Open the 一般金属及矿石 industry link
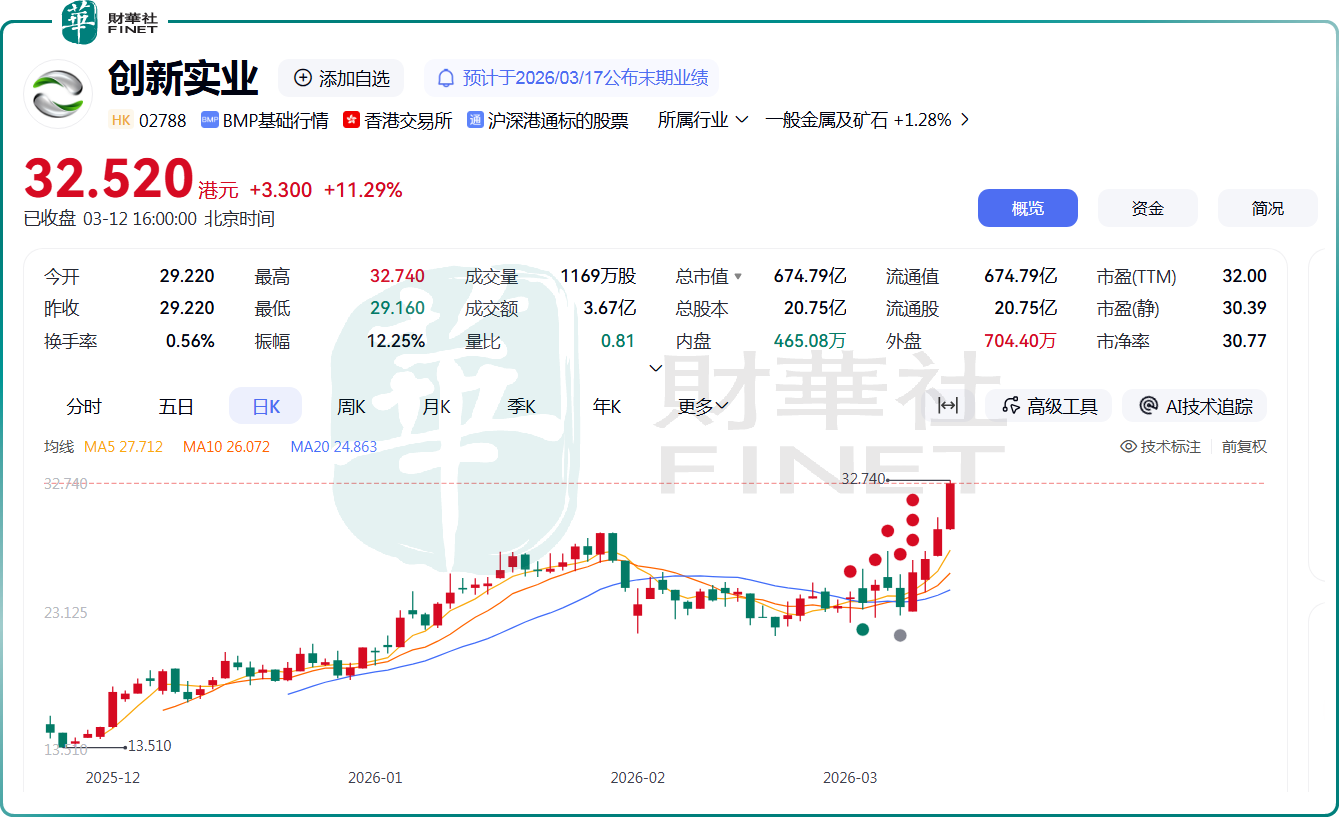Image resolution: width=1339 pixels, height=837 pixels. [x=858, y=120]
